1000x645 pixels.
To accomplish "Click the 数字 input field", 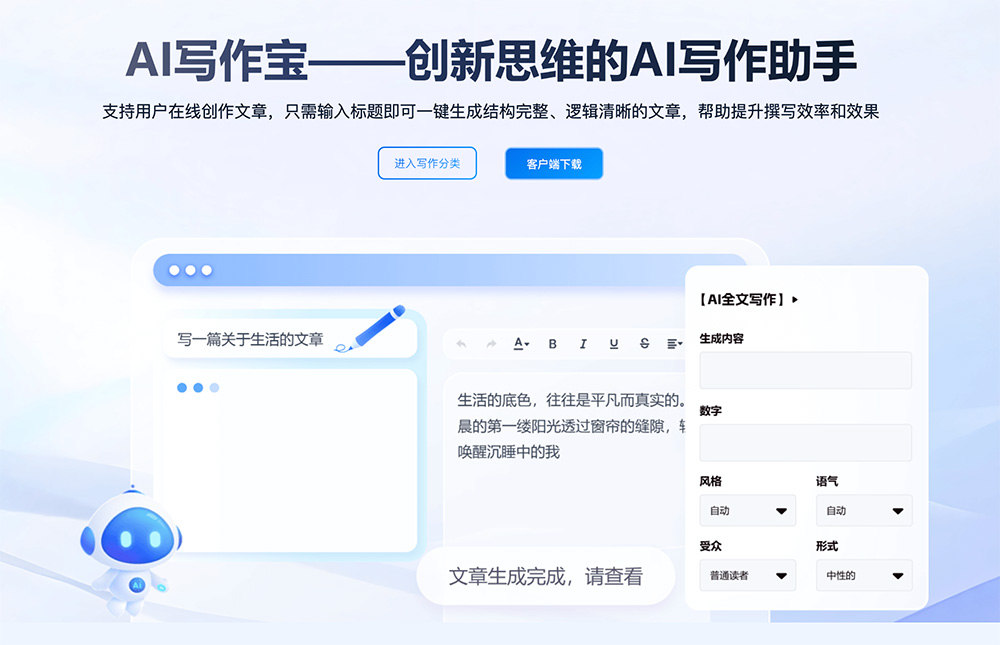I will tap(805, 442).
